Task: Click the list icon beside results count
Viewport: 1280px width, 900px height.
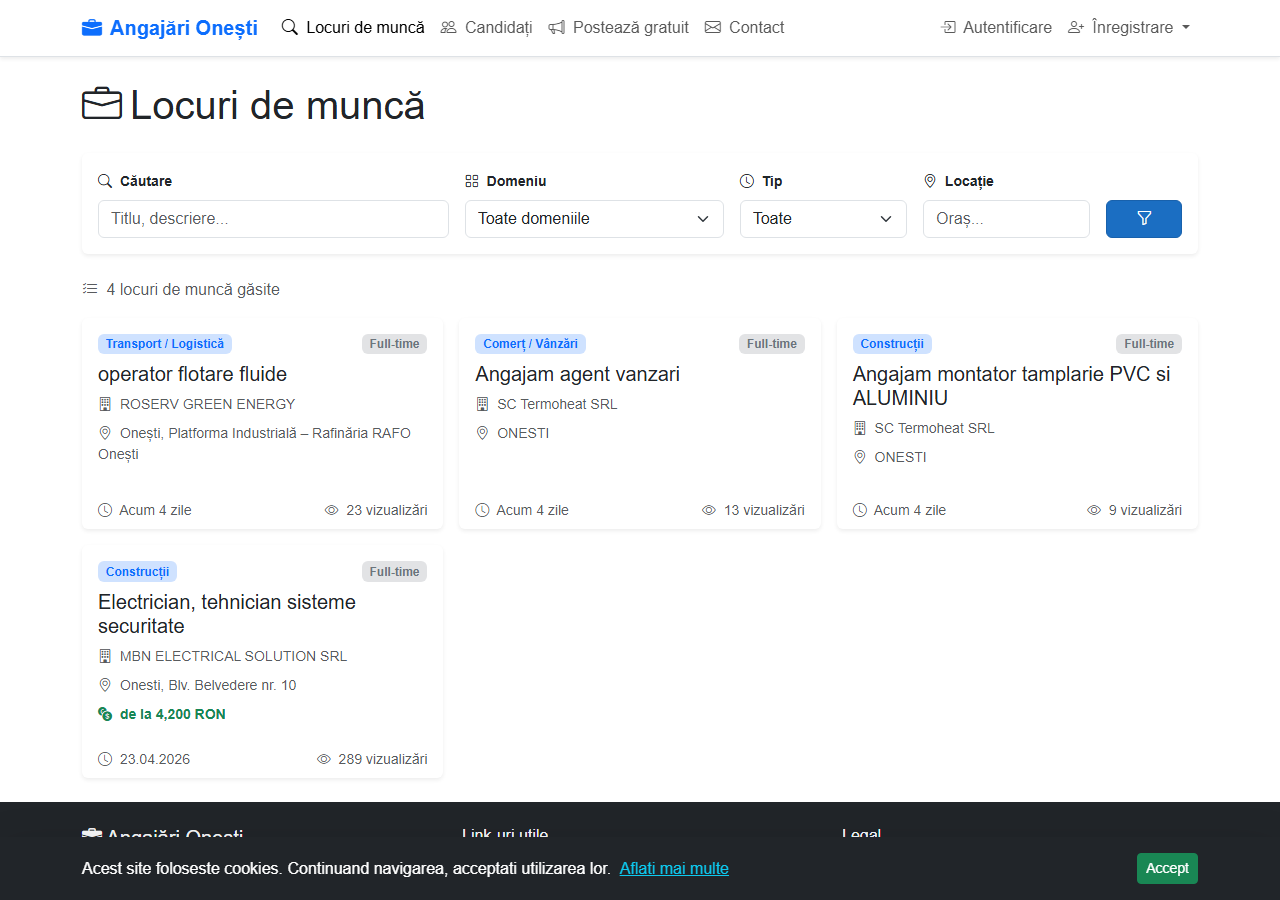Action: (90, 289)
